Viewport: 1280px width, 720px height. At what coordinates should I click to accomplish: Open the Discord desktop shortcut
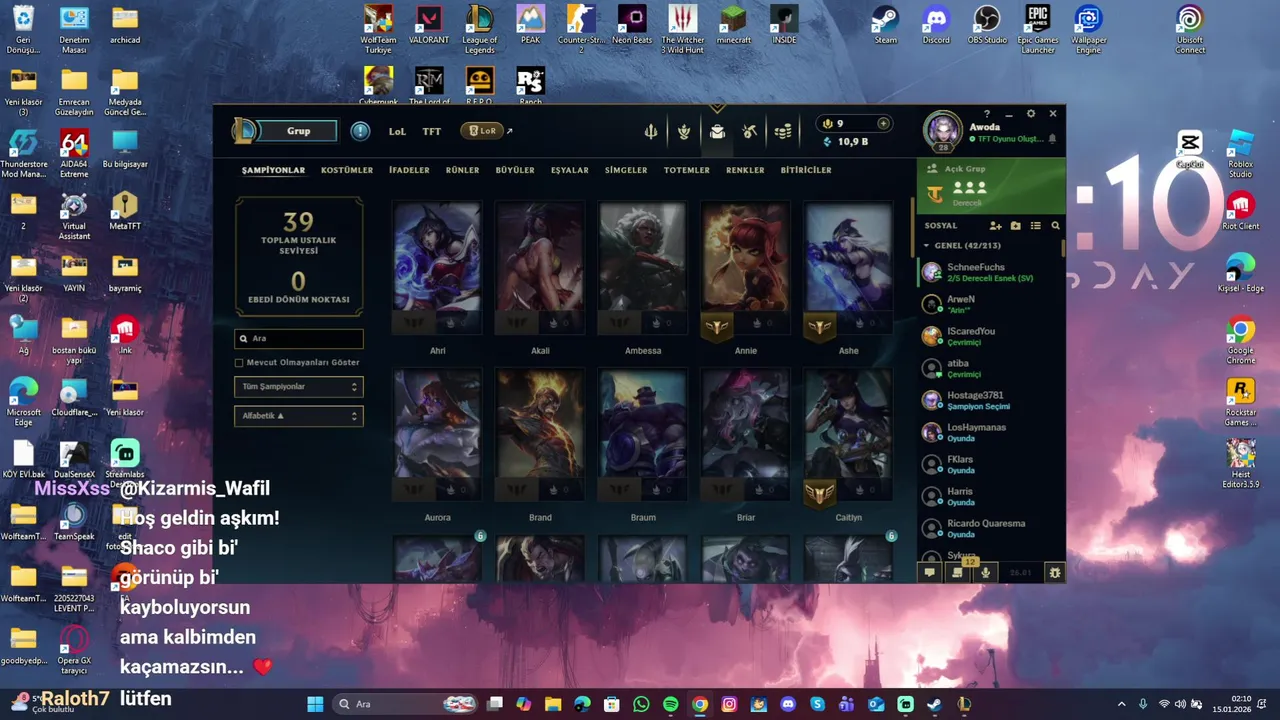pos(936,26)
